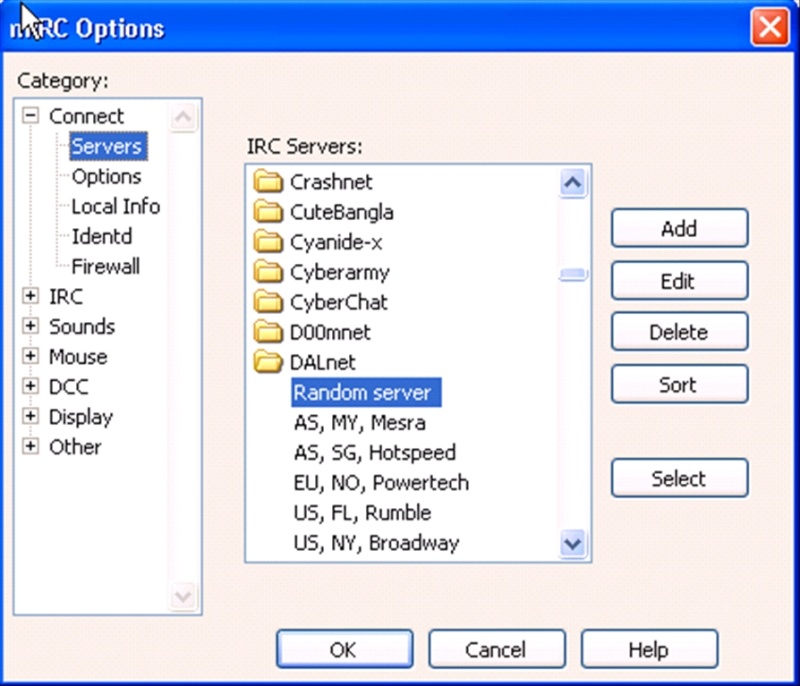The width and height of the screenshot is (800, 686).
Task: Click the Cyanide-x folder icon
Action: tap(268, 242)
